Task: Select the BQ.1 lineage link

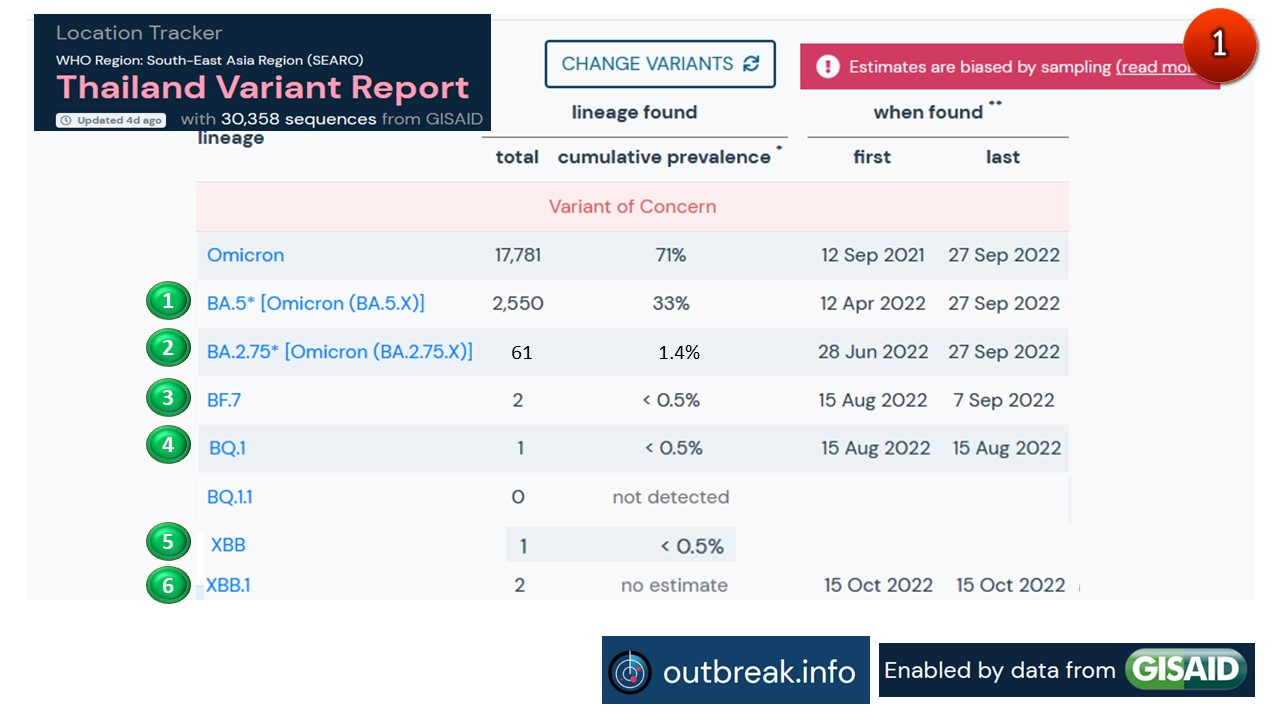Action: [227, 448]
